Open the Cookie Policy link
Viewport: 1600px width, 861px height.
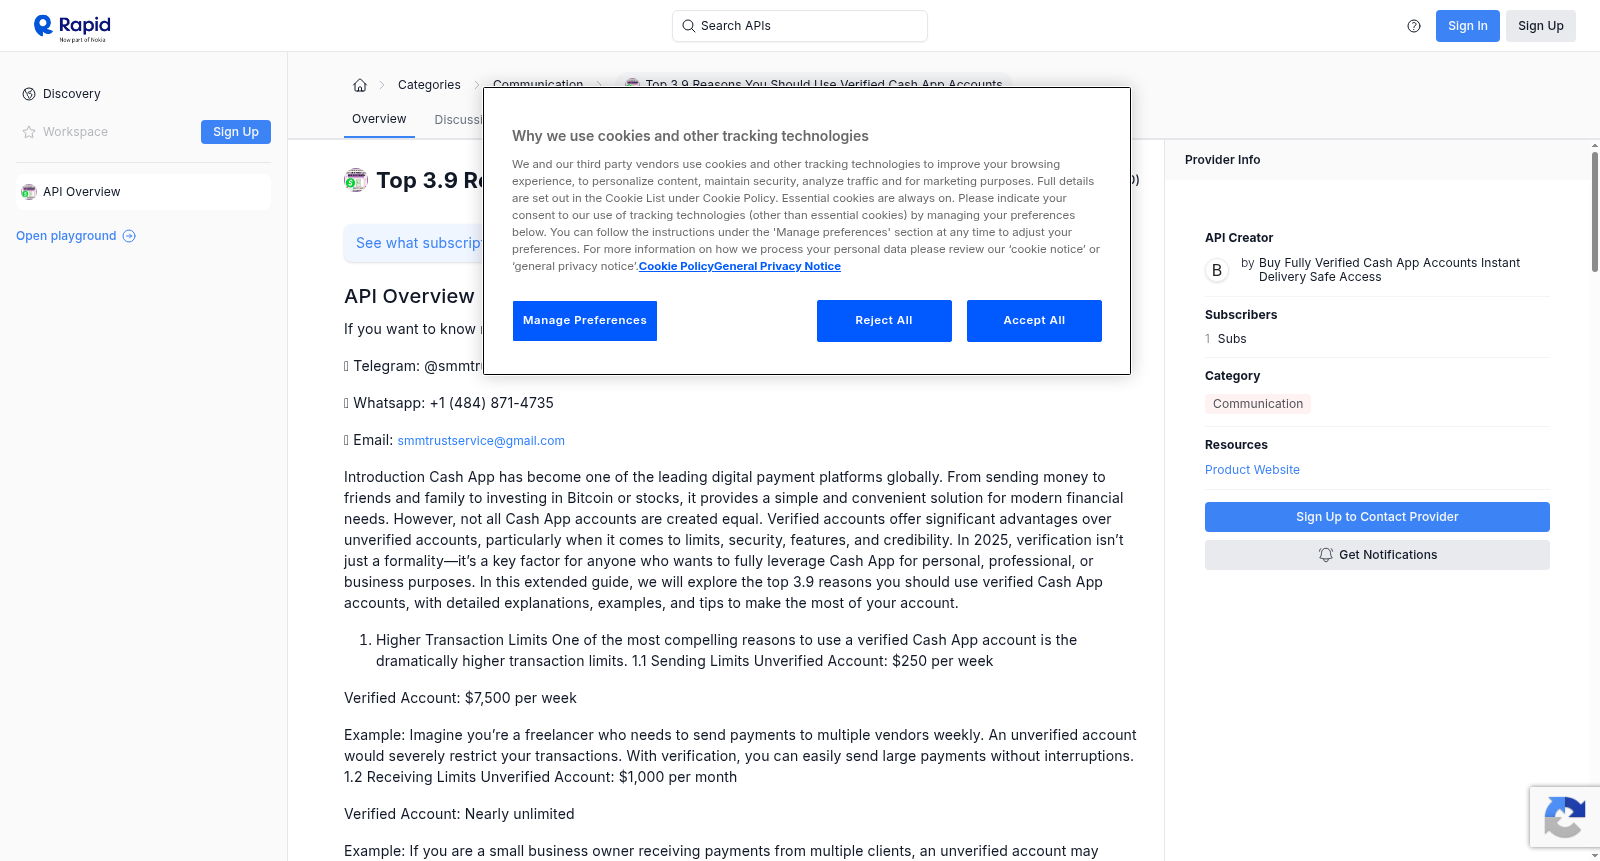(x=676, y=266)
